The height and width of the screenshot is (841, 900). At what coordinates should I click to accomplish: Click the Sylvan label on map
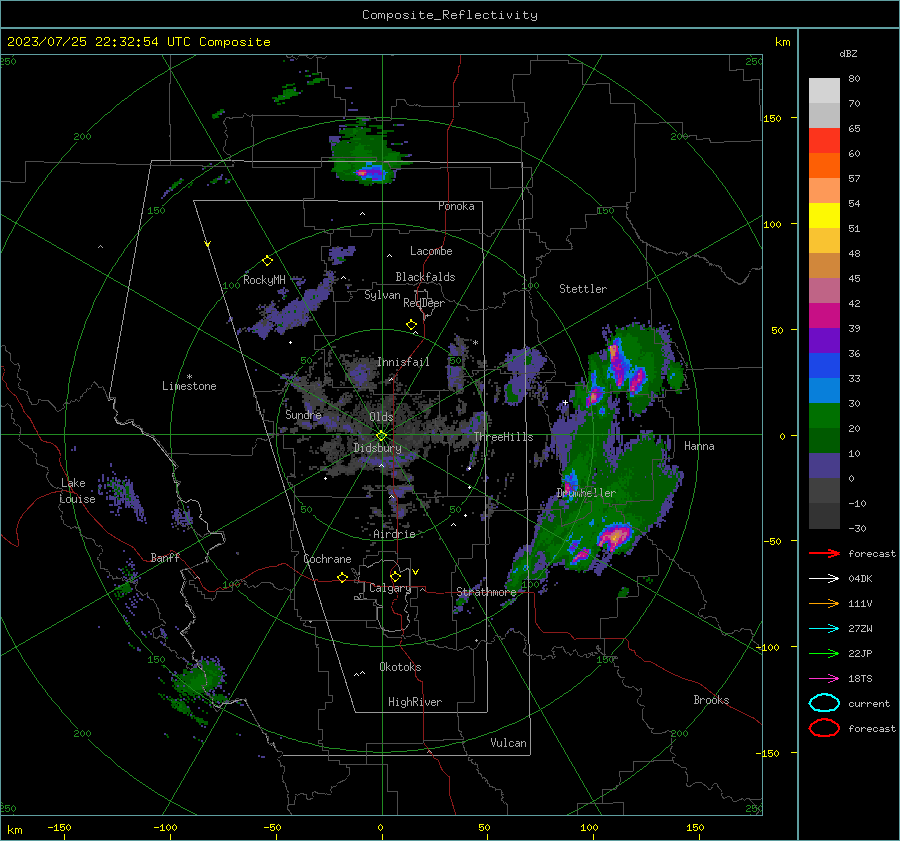pos(382,295)
